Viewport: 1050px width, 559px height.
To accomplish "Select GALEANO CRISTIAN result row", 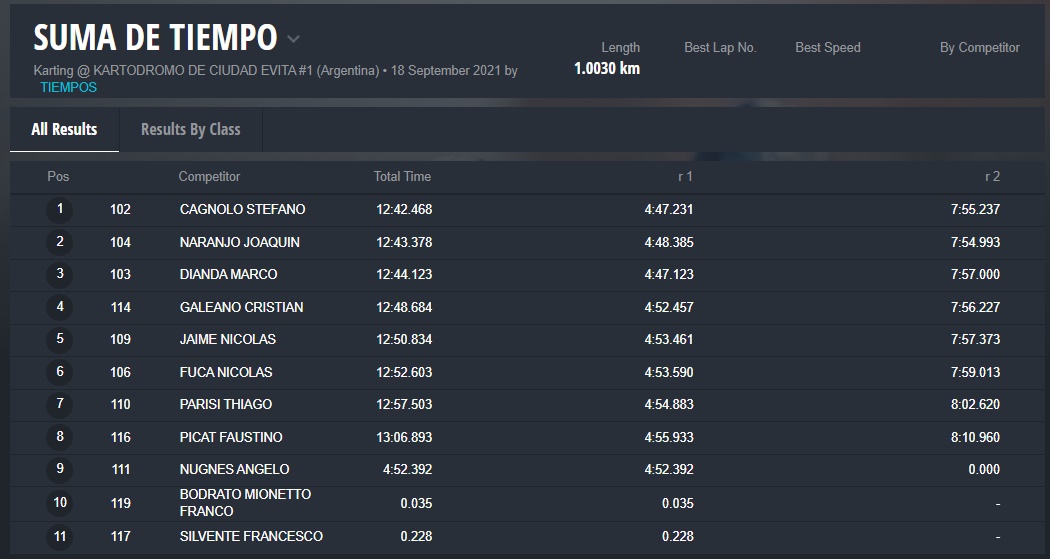I will click(241, 307).
